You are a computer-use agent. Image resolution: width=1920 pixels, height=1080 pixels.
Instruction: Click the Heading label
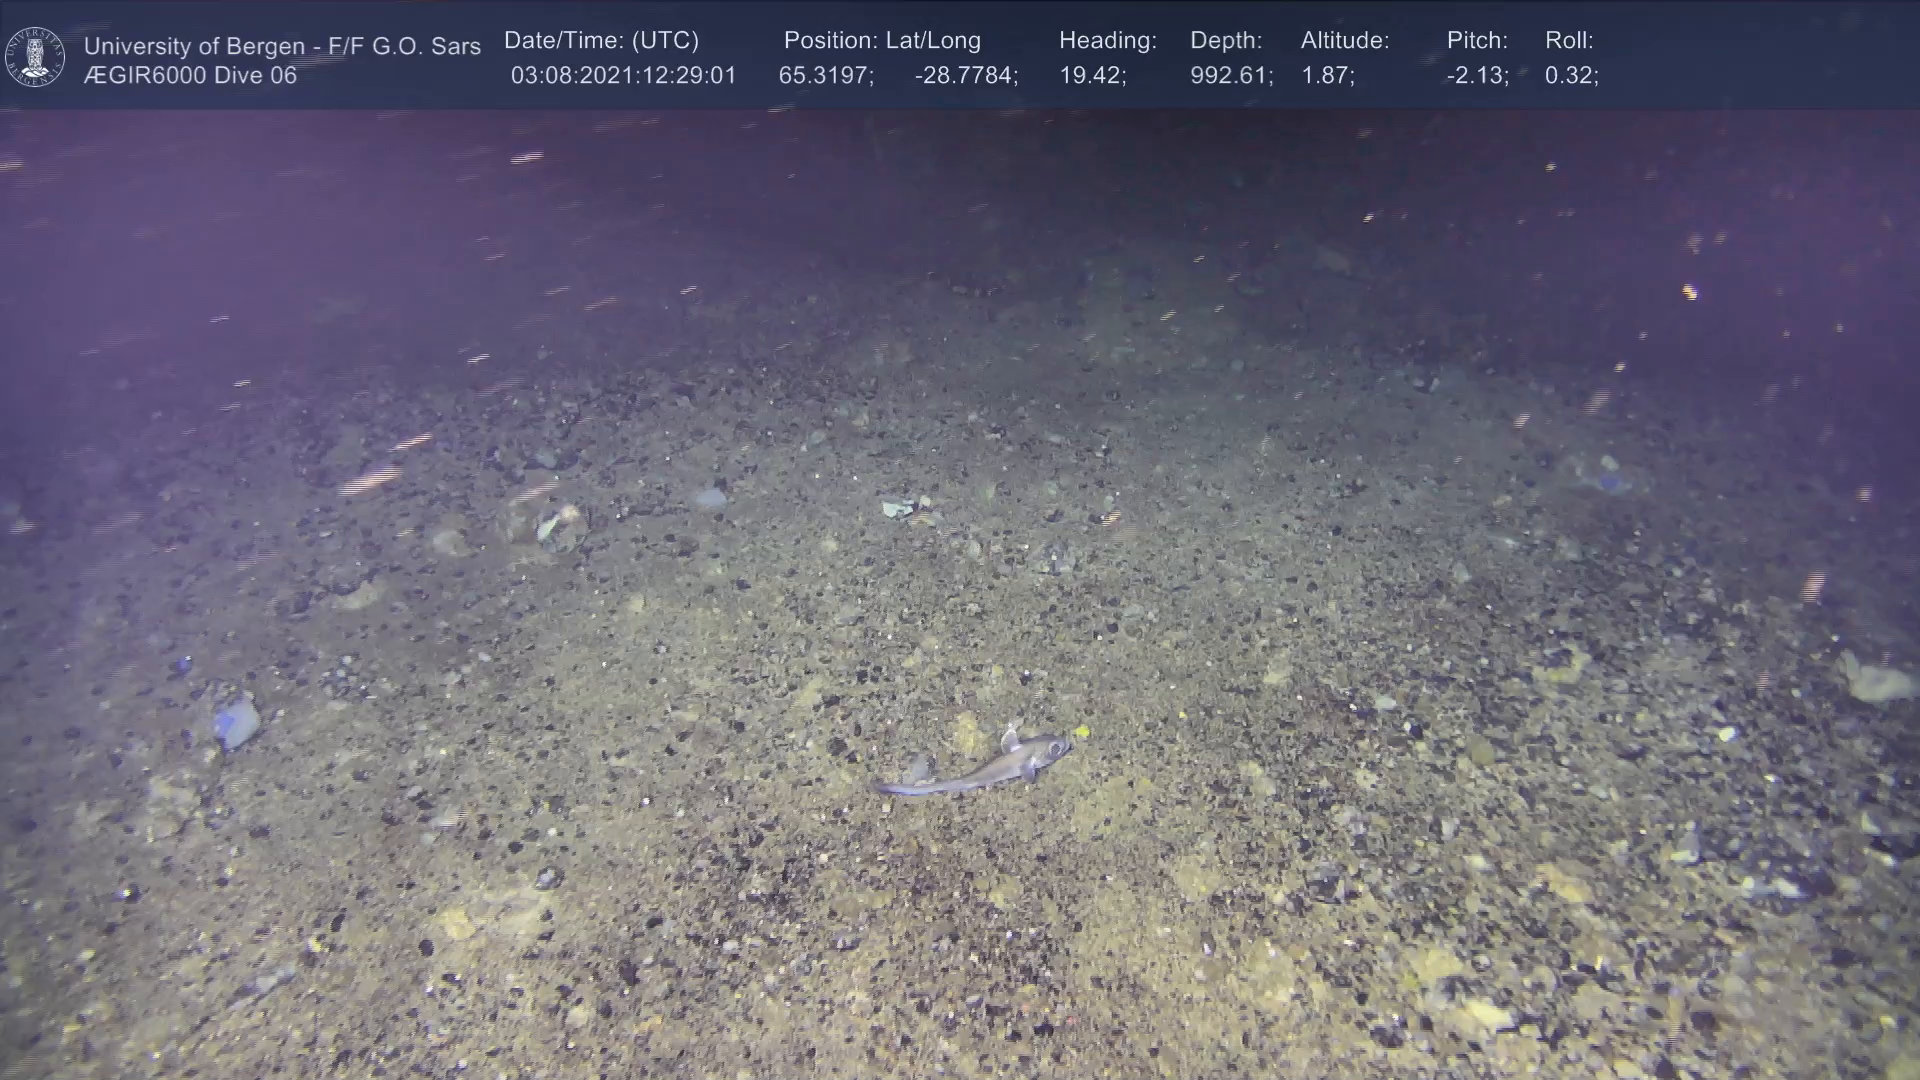coord(1107,41)
